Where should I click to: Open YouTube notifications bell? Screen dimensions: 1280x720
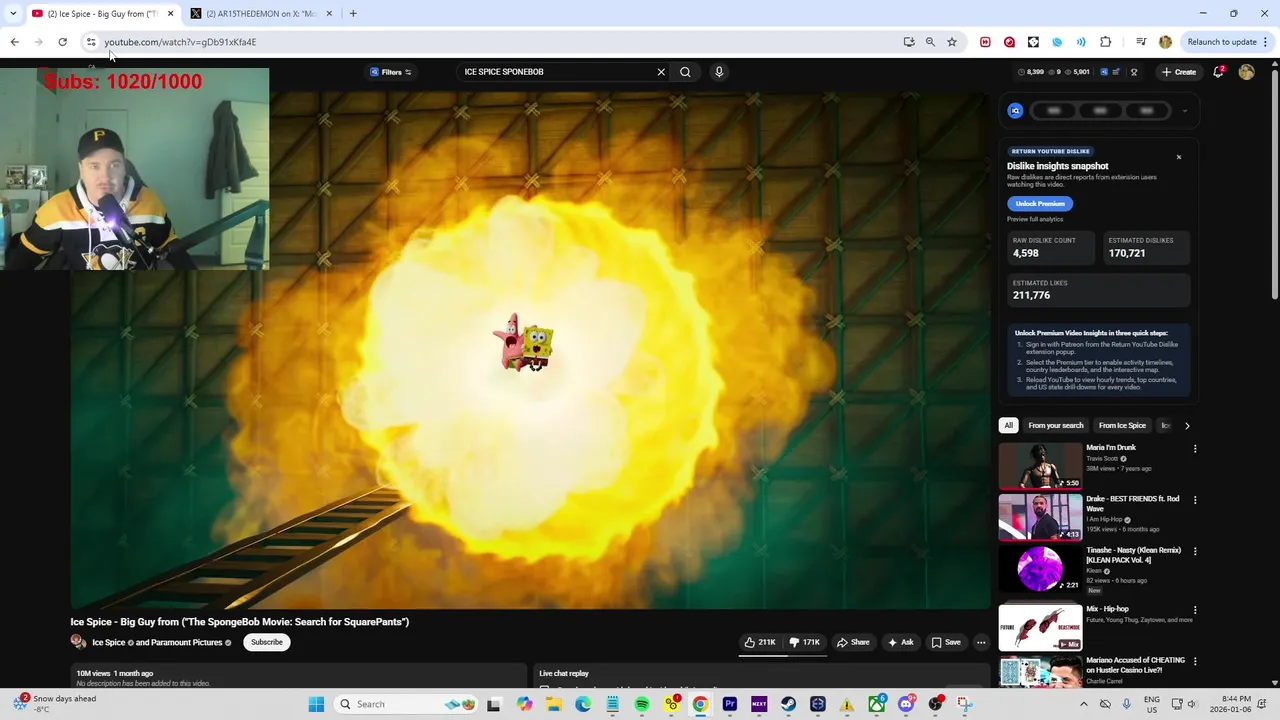(1218, 72)
